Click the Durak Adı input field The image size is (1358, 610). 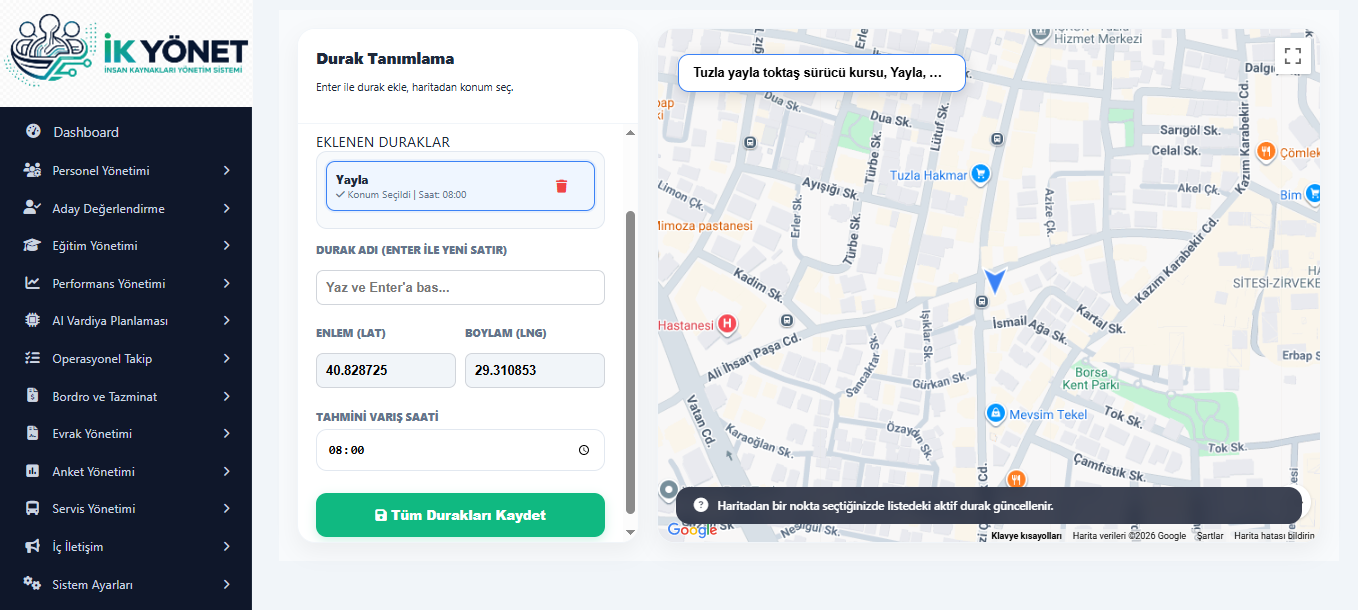pos(460,287)
